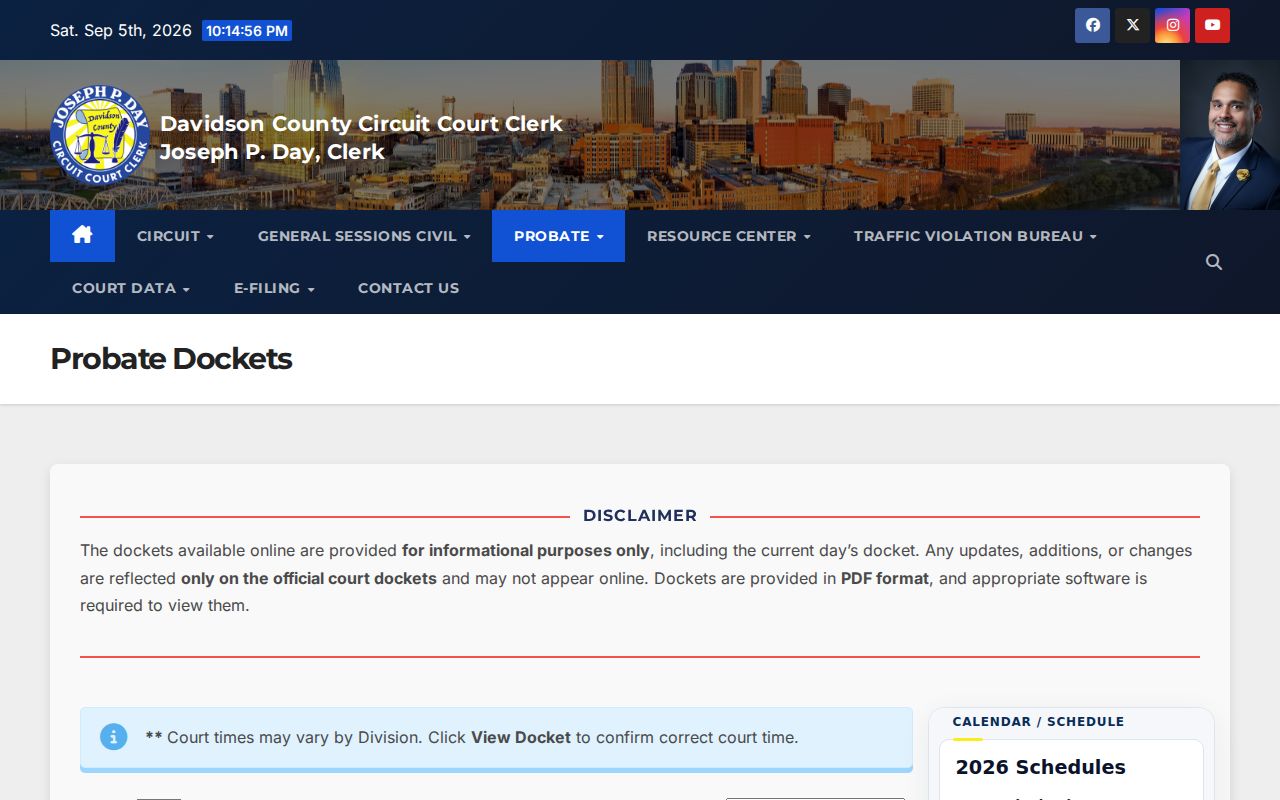Expand the Circuit menu
1280x800 pixels.
[x=175, y=236]
